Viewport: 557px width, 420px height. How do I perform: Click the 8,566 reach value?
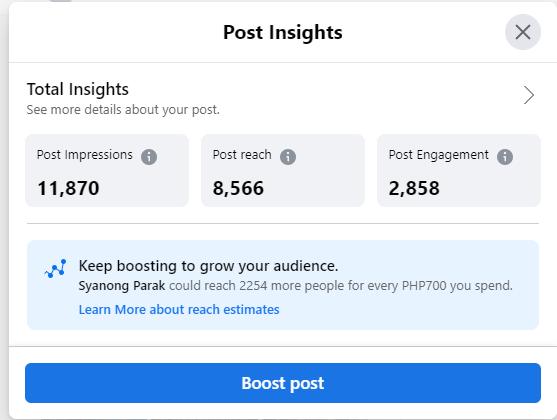click(238, 188)
